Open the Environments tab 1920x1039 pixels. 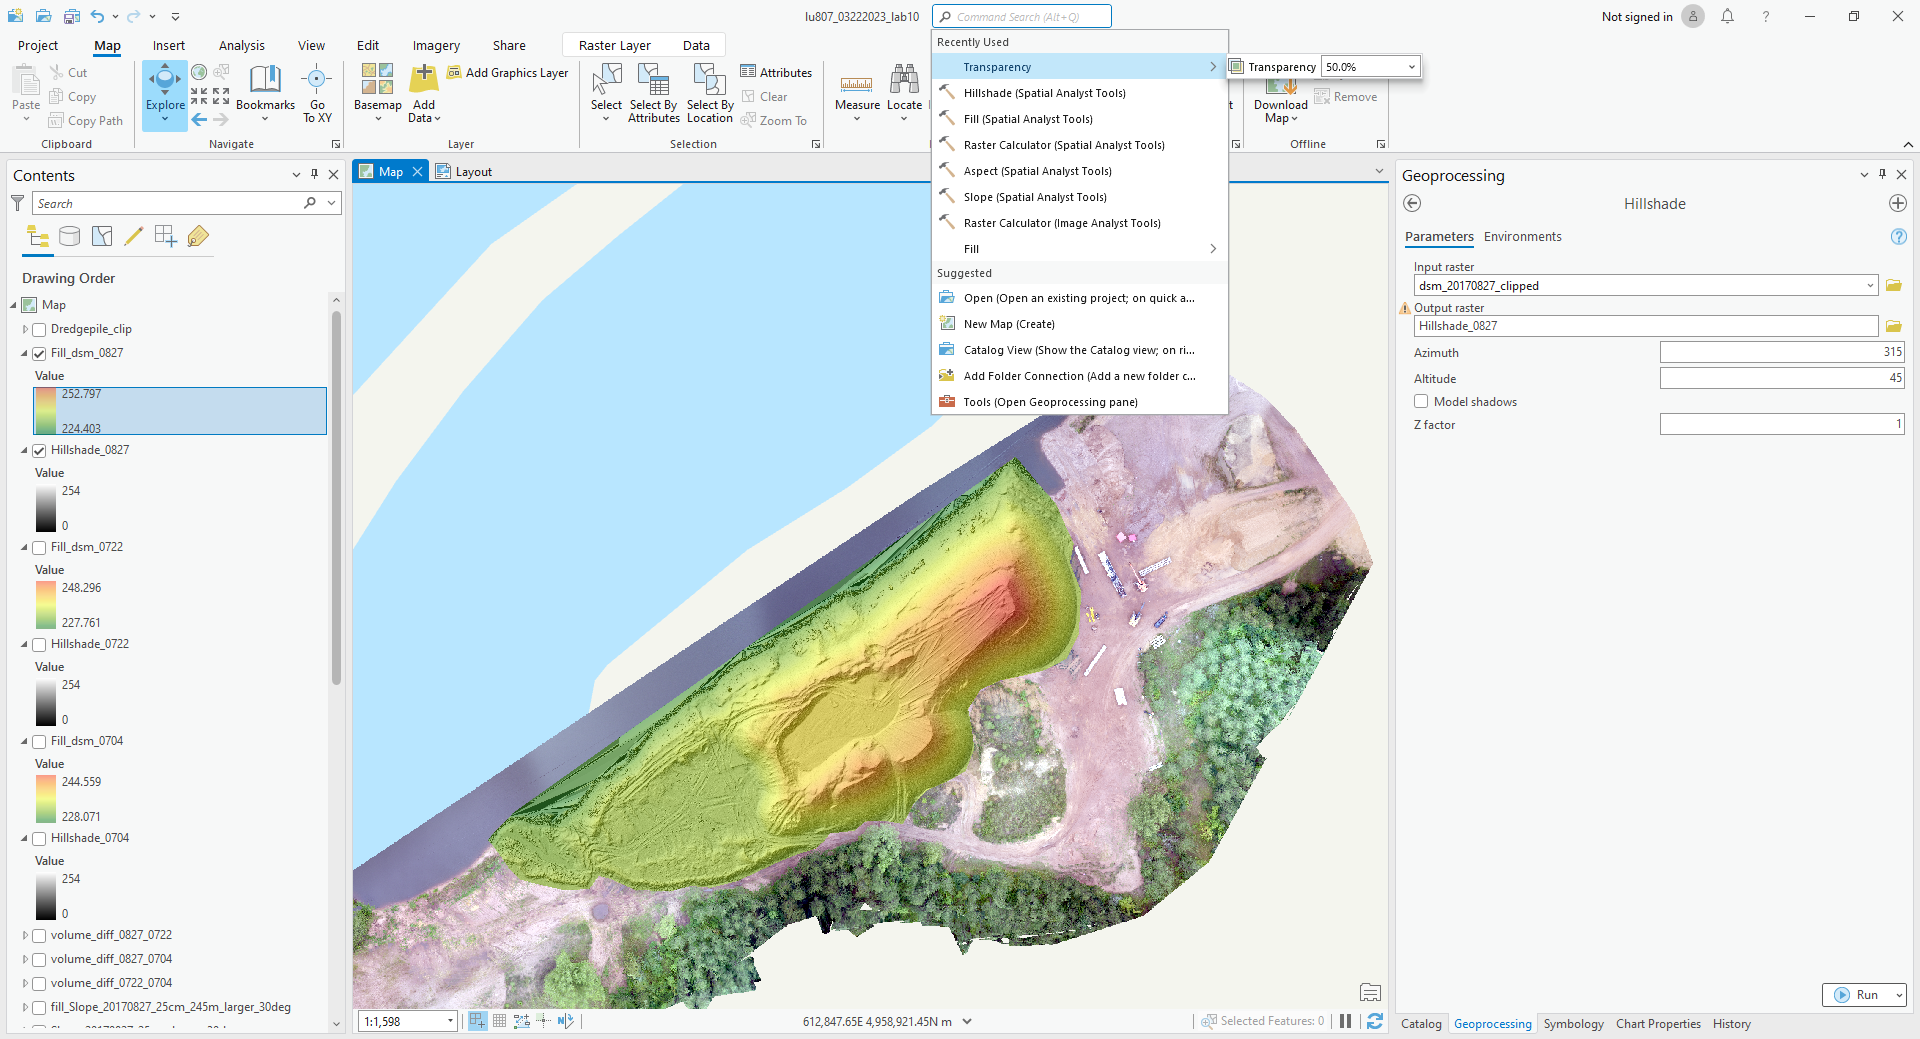coord(1522,237)
